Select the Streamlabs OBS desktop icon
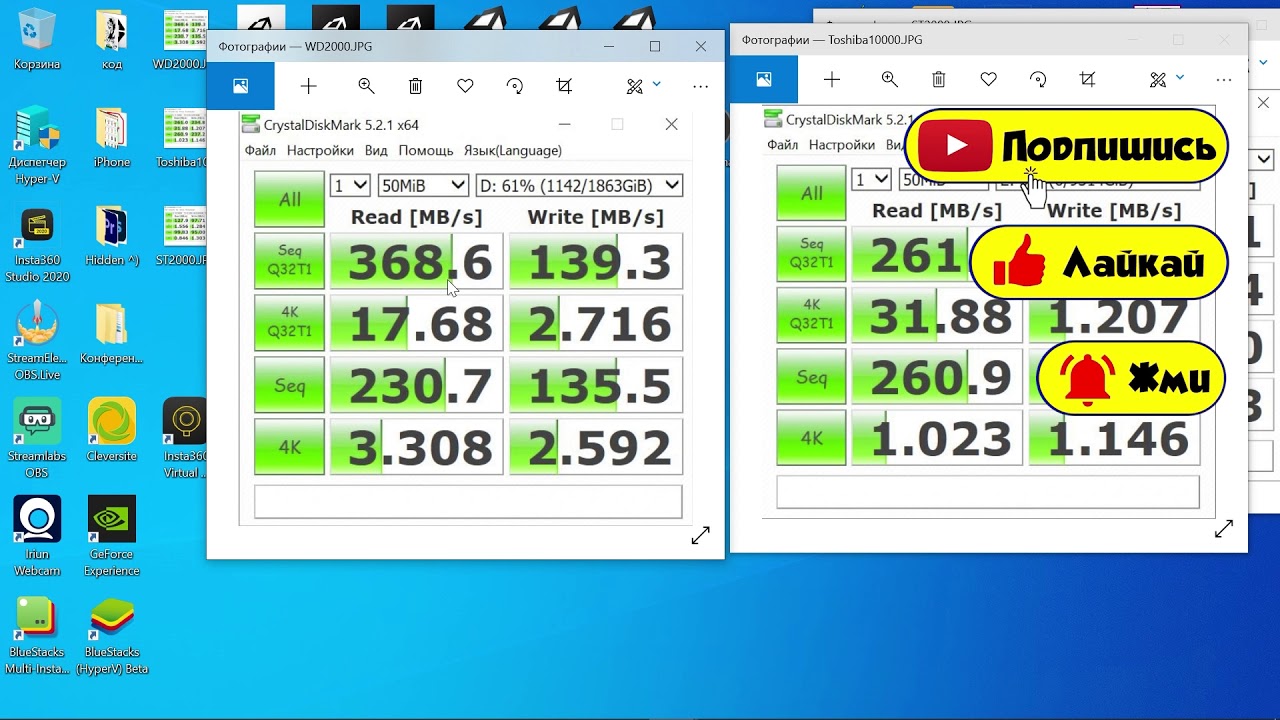The width and height of the screenshot is (1280, 720). pos(37,438)
